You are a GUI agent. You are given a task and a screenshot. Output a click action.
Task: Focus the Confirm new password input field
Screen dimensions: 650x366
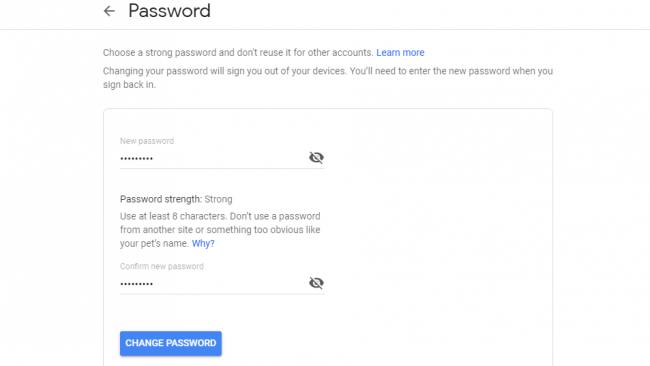point(213,284)
